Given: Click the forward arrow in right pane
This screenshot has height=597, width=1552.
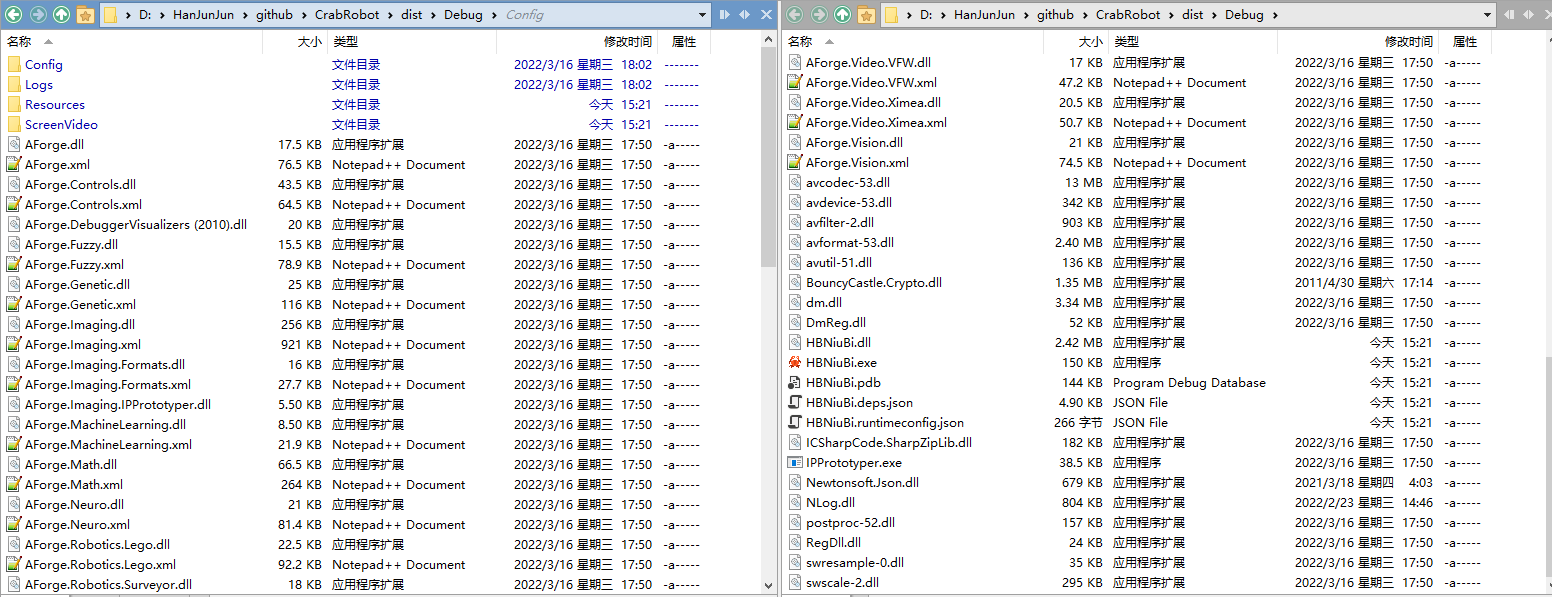Looking at the screenshot, I should point(819,15).
